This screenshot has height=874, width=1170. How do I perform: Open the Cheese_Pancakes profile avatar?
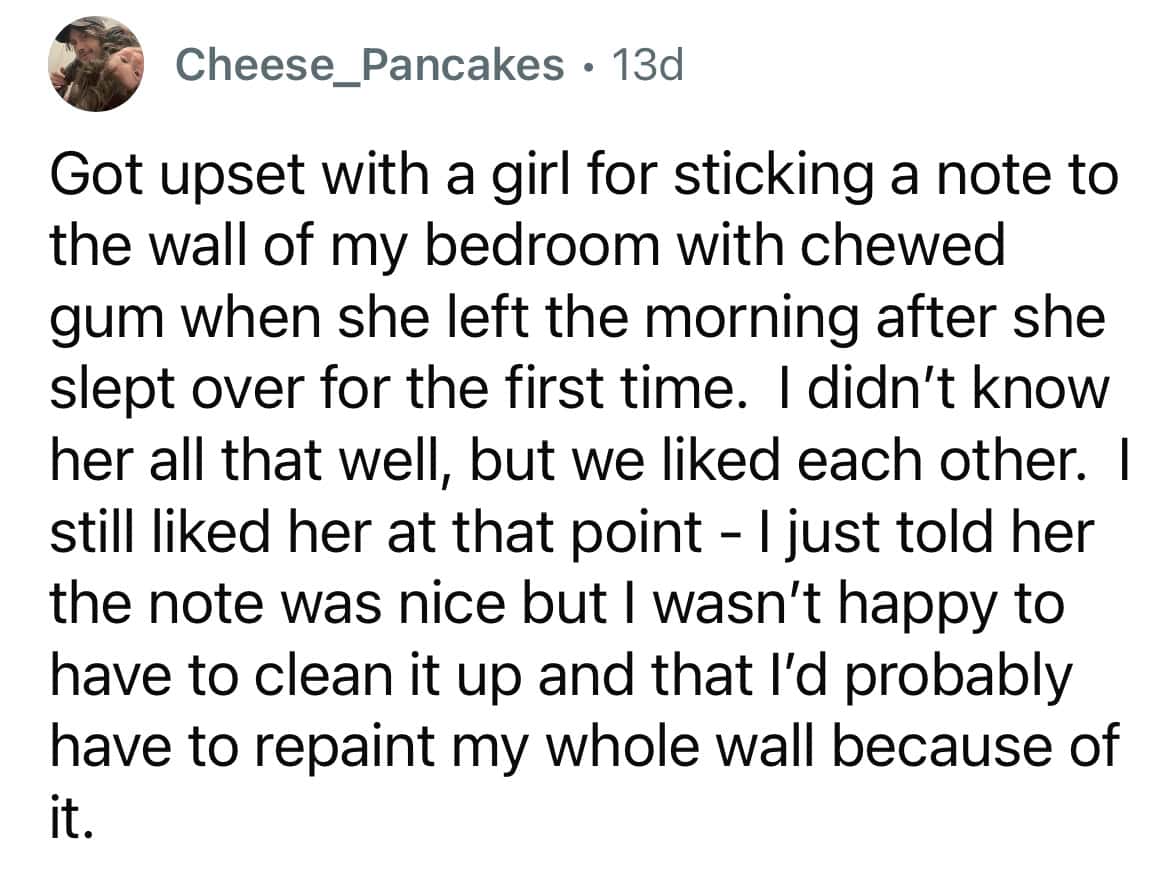[x=96, y=64]
